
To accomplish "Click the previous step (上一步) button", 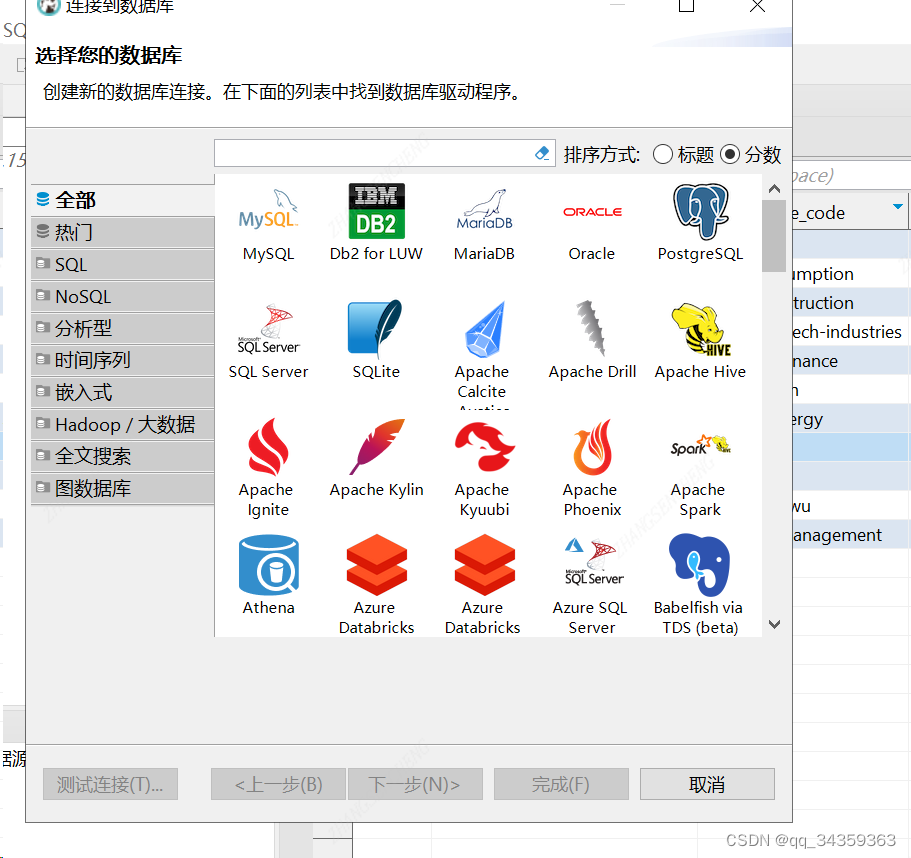I will click(278, 784).
